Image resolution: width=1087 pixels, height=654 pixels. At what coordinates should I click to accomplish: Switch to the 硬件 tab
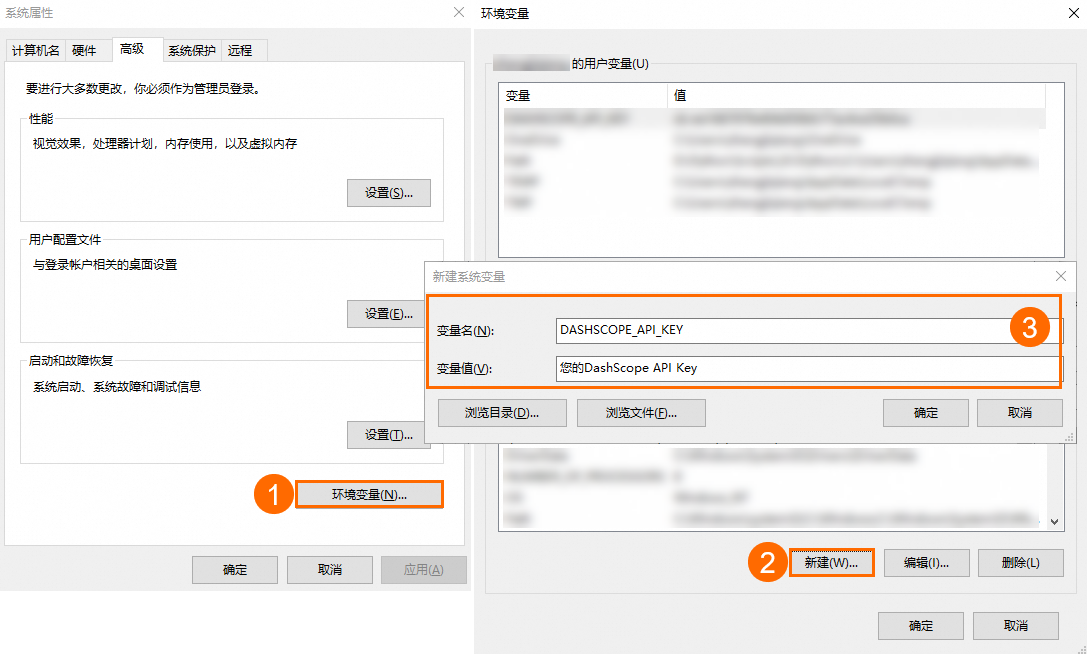coord(85,51)
